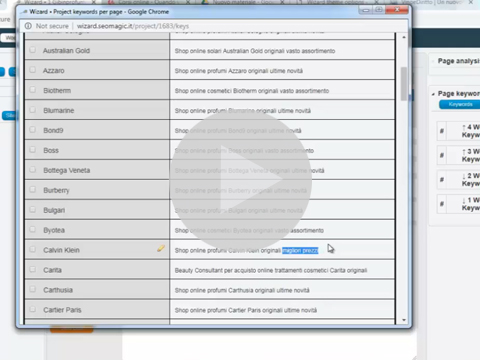Click the popup vertical scrollbar thumb
Screen dimensions: 480x360
[x=404, y=84]
